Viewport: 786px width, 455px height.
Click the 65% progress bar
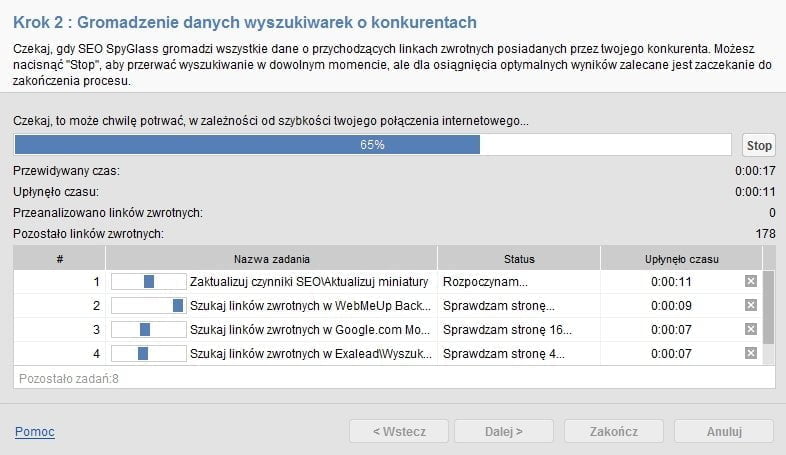(x=372, y=145)
